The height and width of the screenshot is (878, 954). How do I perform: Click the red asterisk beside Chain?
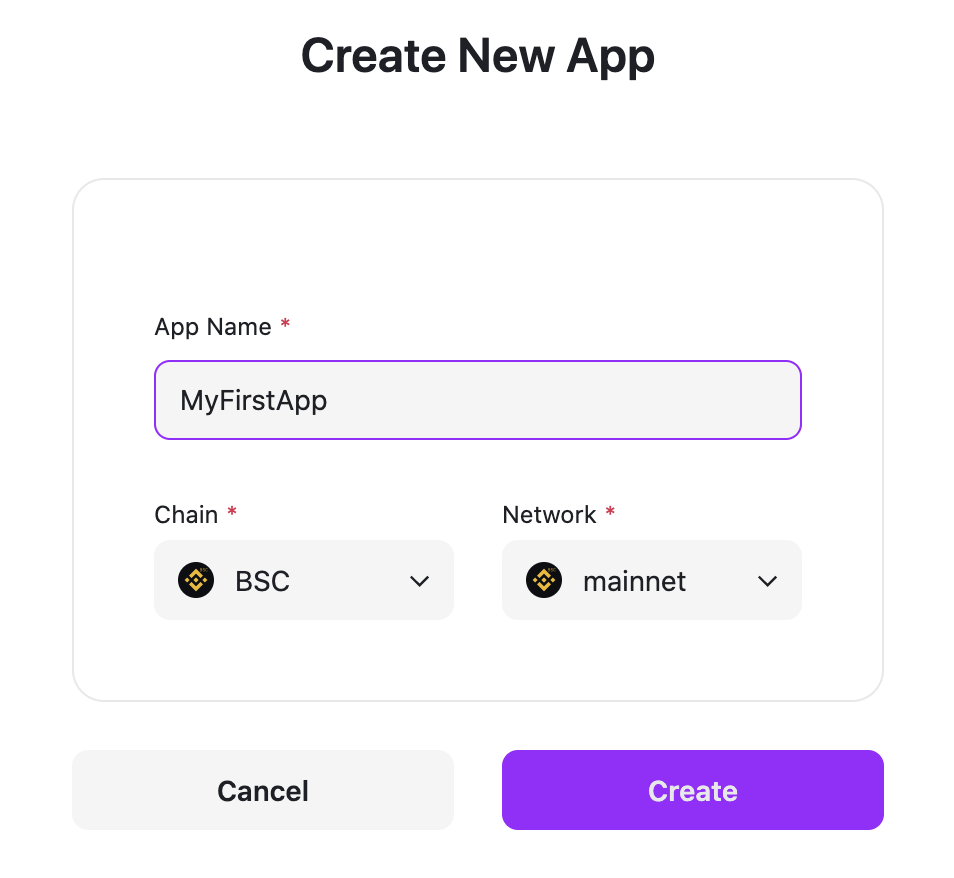[232, 514]
